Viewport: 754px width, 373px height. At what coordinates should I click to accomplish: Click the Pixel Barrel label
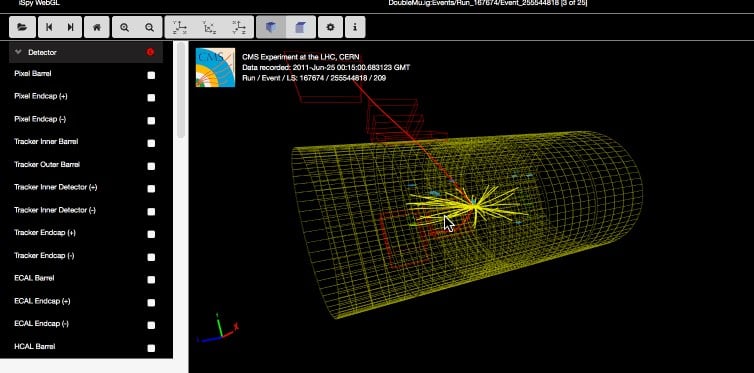(x=33, y=74)
